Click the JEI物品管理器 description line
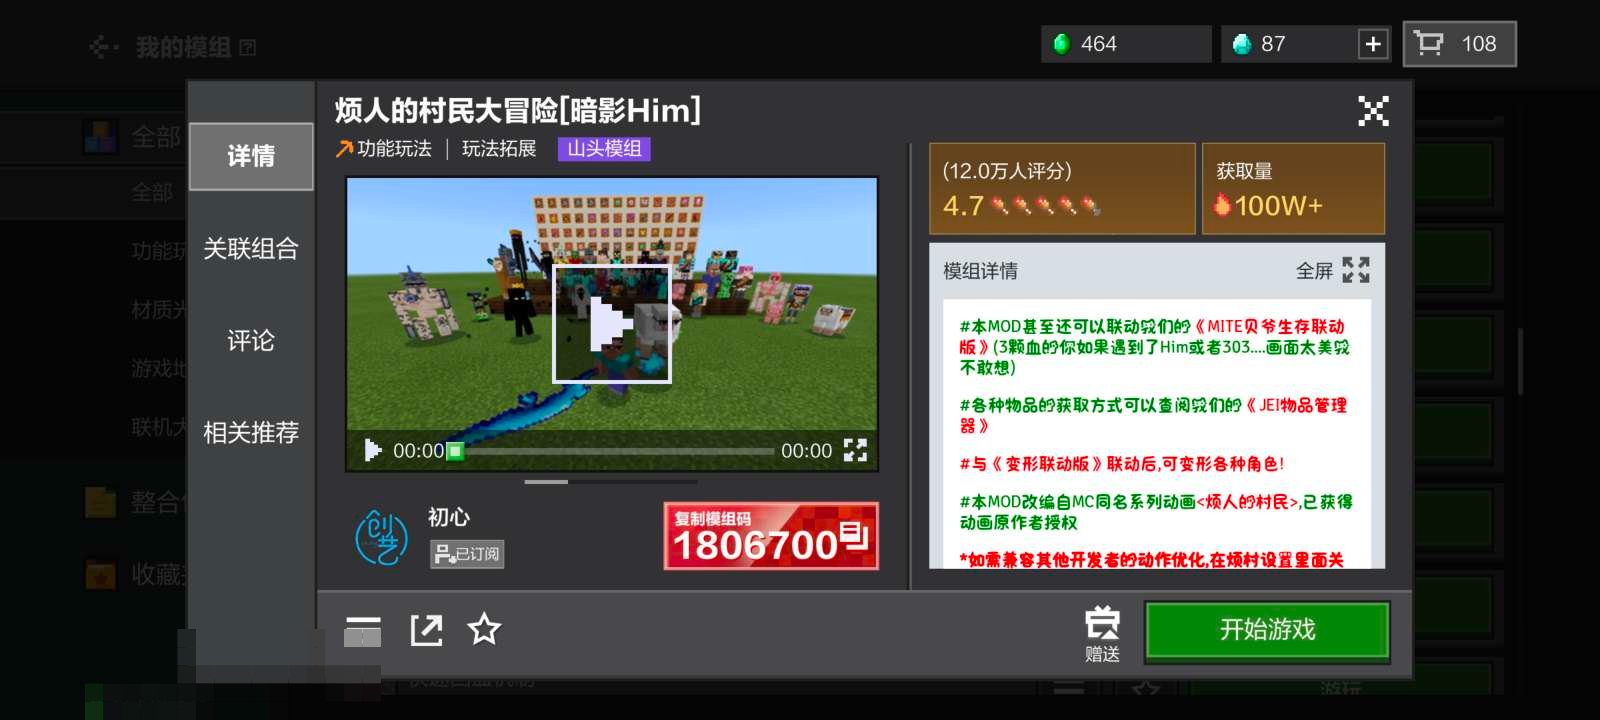This screenshot has height=720, width=1600. [x=1153, y=415]
